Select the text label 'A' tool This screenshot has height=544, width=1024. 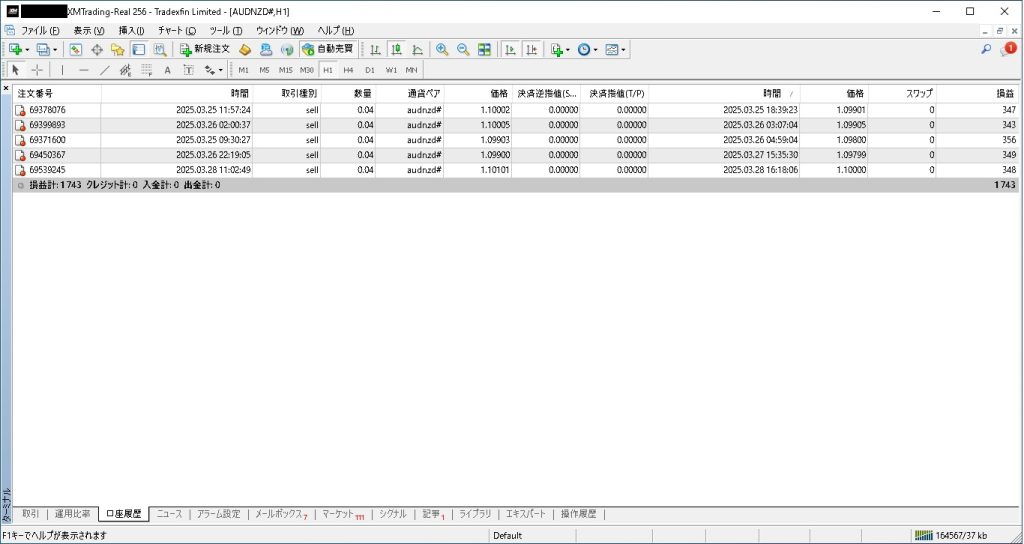(167, 70)
